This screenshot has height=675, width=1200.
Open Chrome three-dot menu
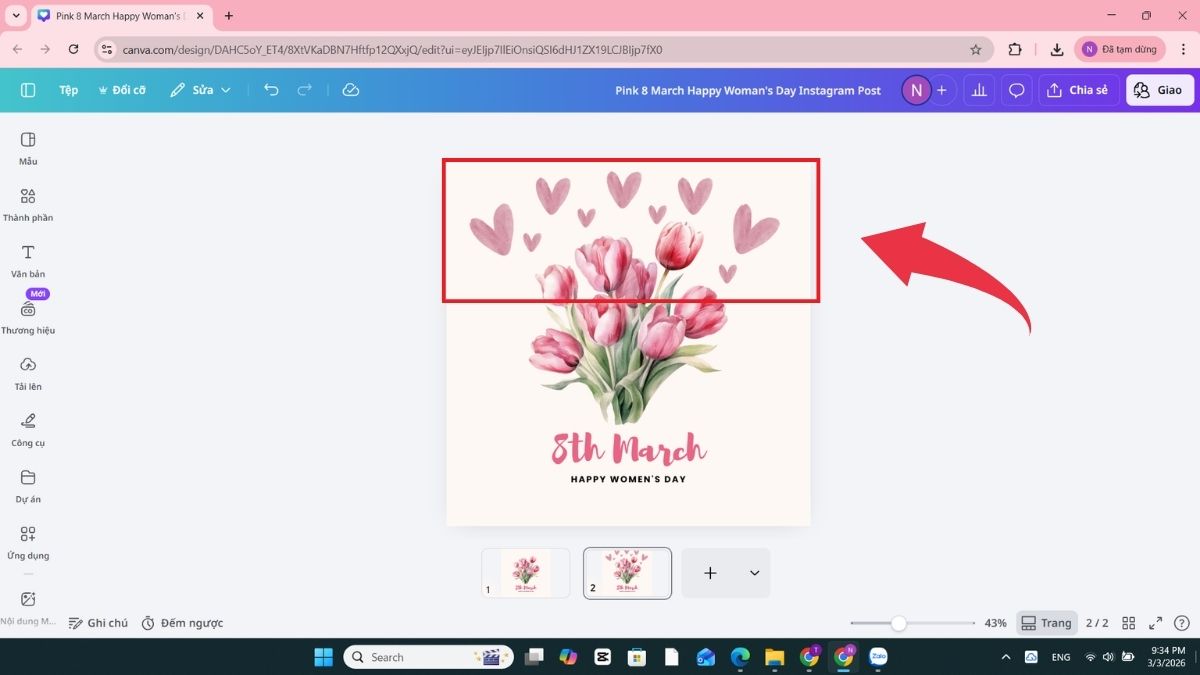pyautogui.click(x=1182, y=49)
